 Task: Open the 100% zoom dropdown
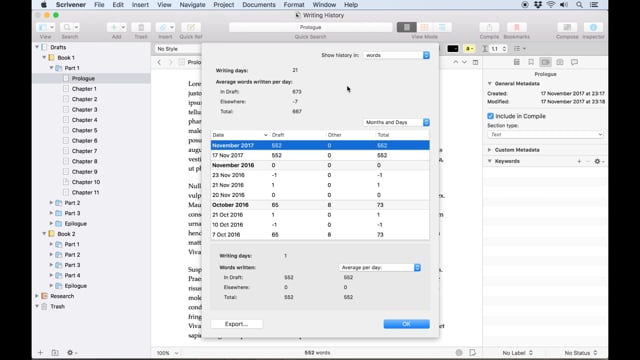coord(167,353)
